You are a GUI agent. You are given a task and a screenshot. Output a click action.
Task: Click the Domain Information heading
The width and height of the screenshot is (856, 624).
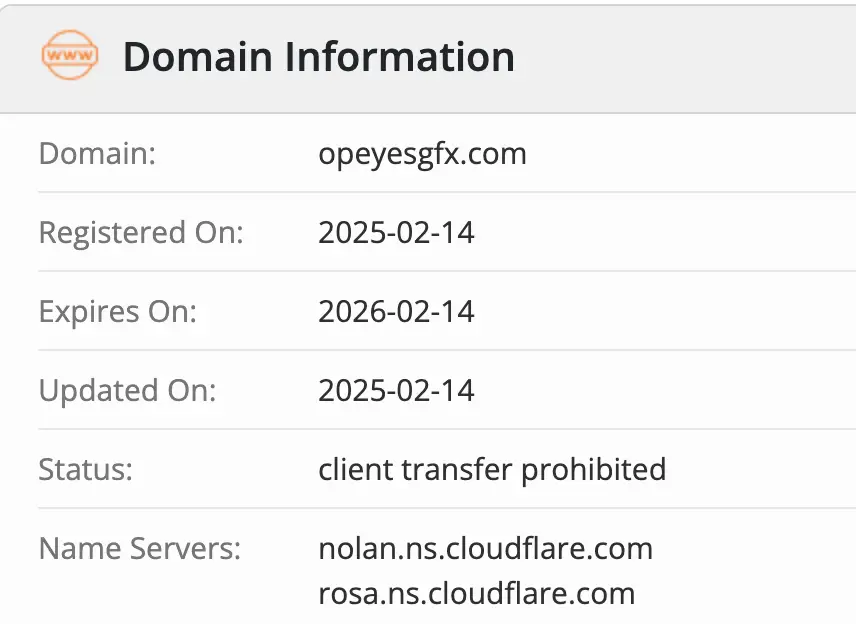(318, 57)
